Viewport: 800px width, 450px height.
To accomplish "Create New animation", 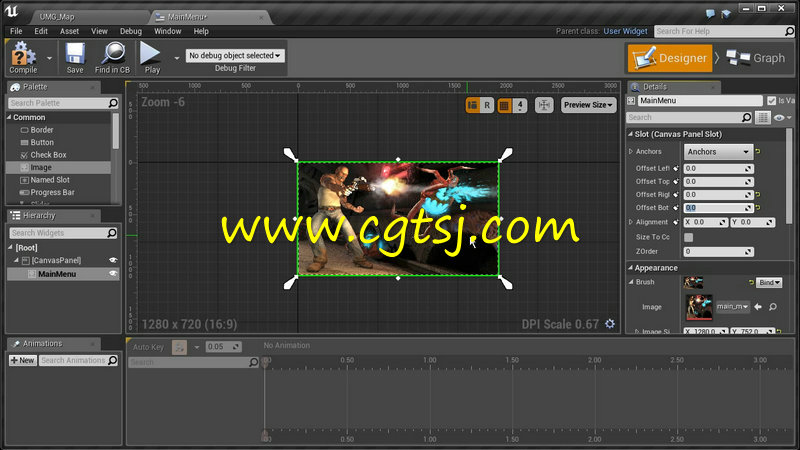I will [x=22, y=360].
